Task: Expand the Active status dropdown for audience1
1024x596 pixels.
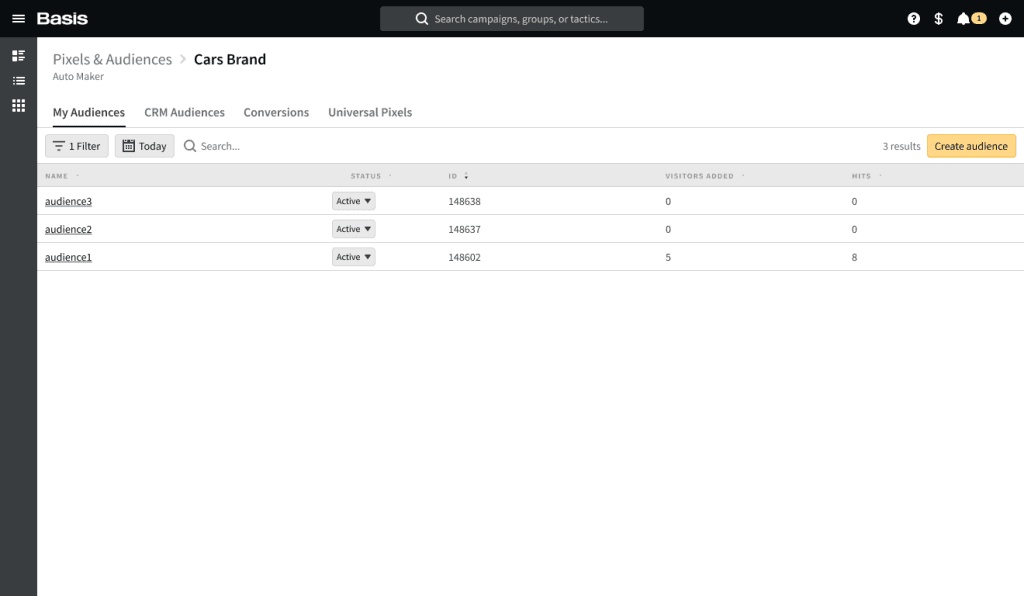Action: click(353, 257)
